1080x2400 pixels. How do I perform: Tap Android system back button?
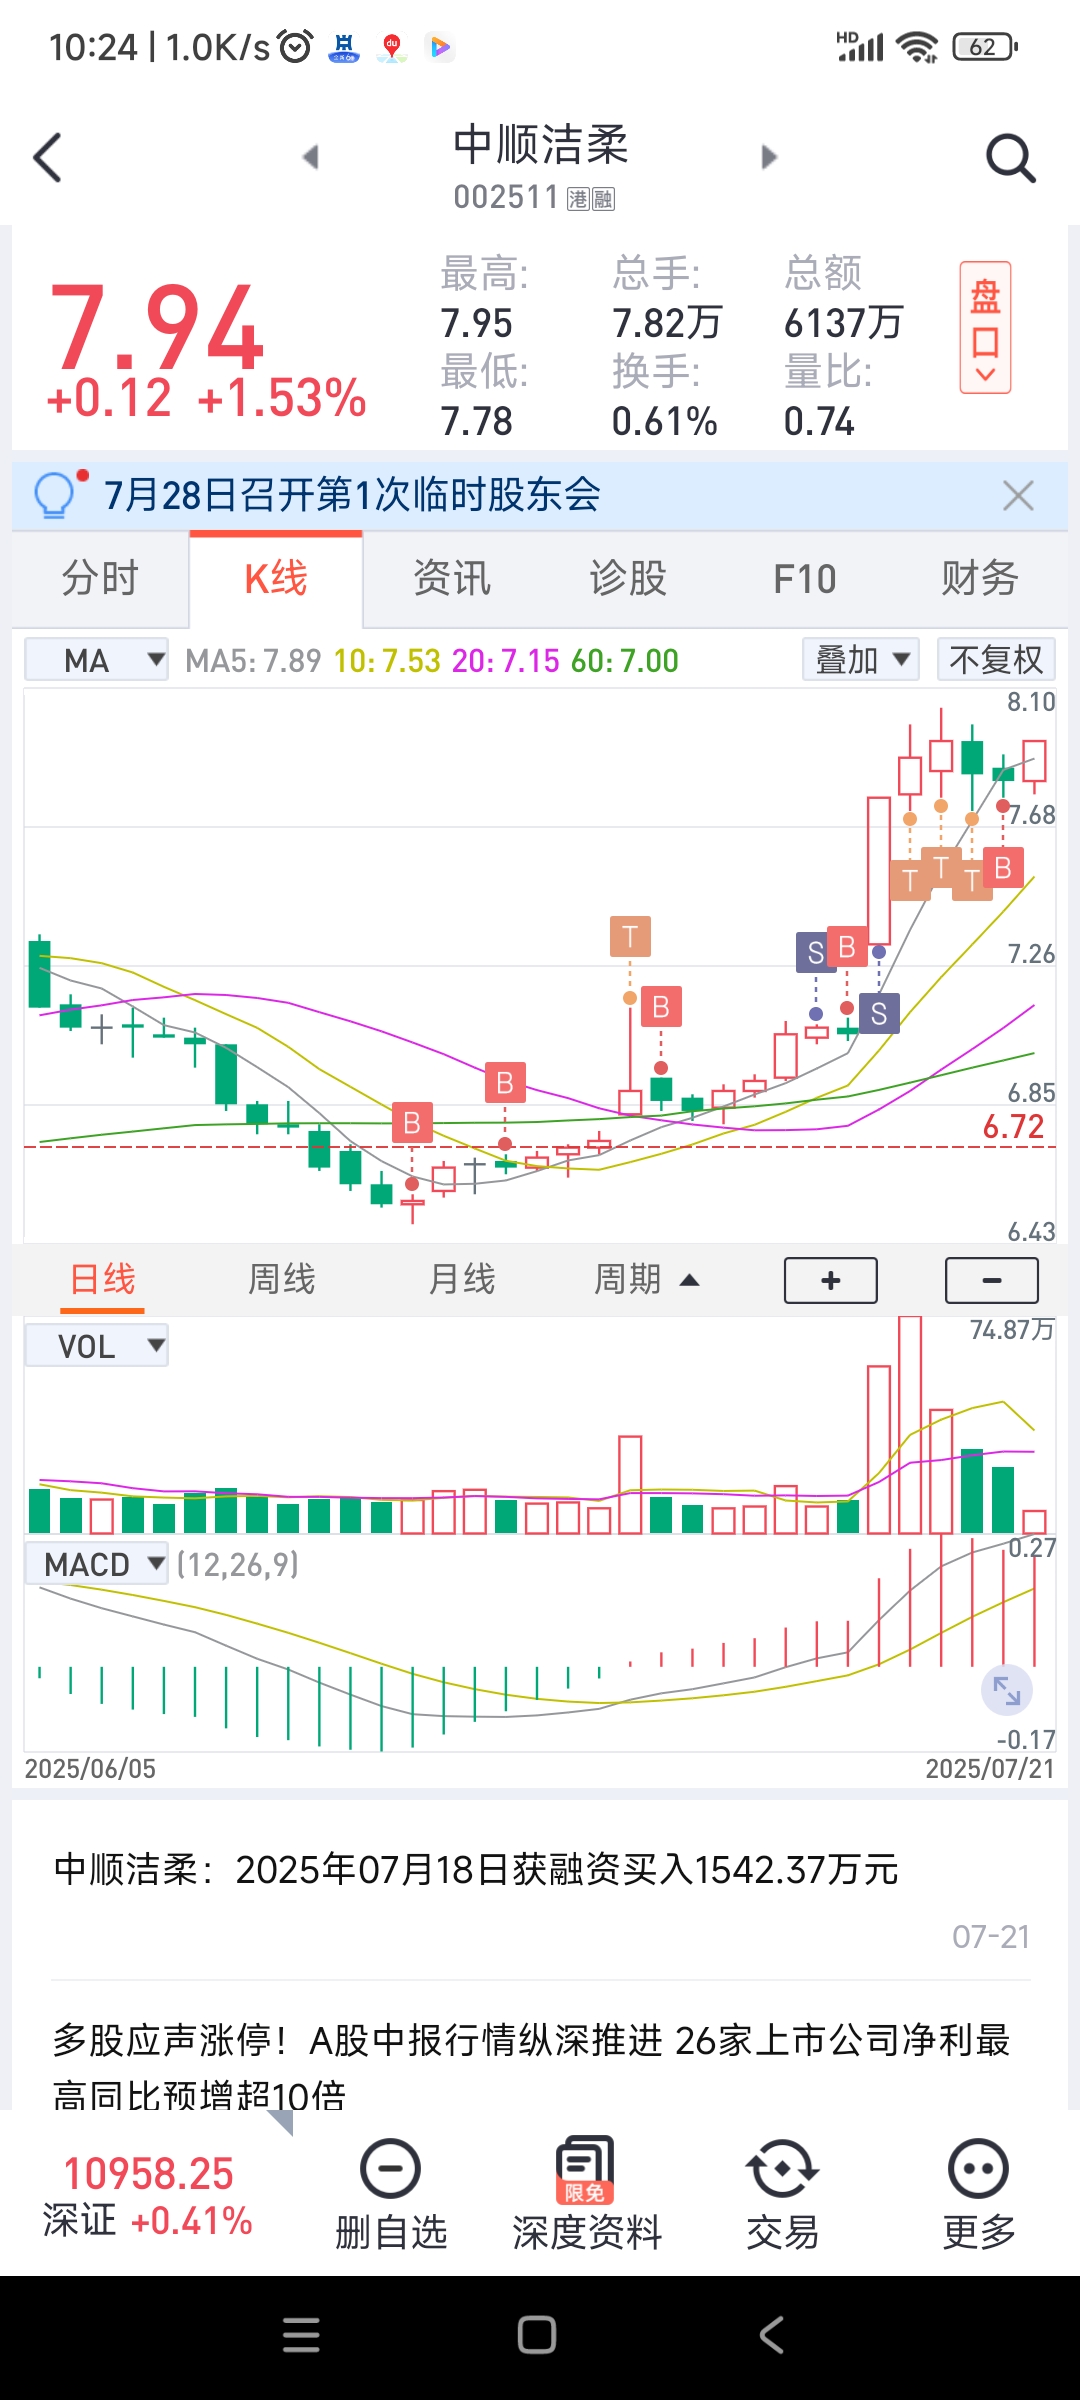coord(771,2335)
